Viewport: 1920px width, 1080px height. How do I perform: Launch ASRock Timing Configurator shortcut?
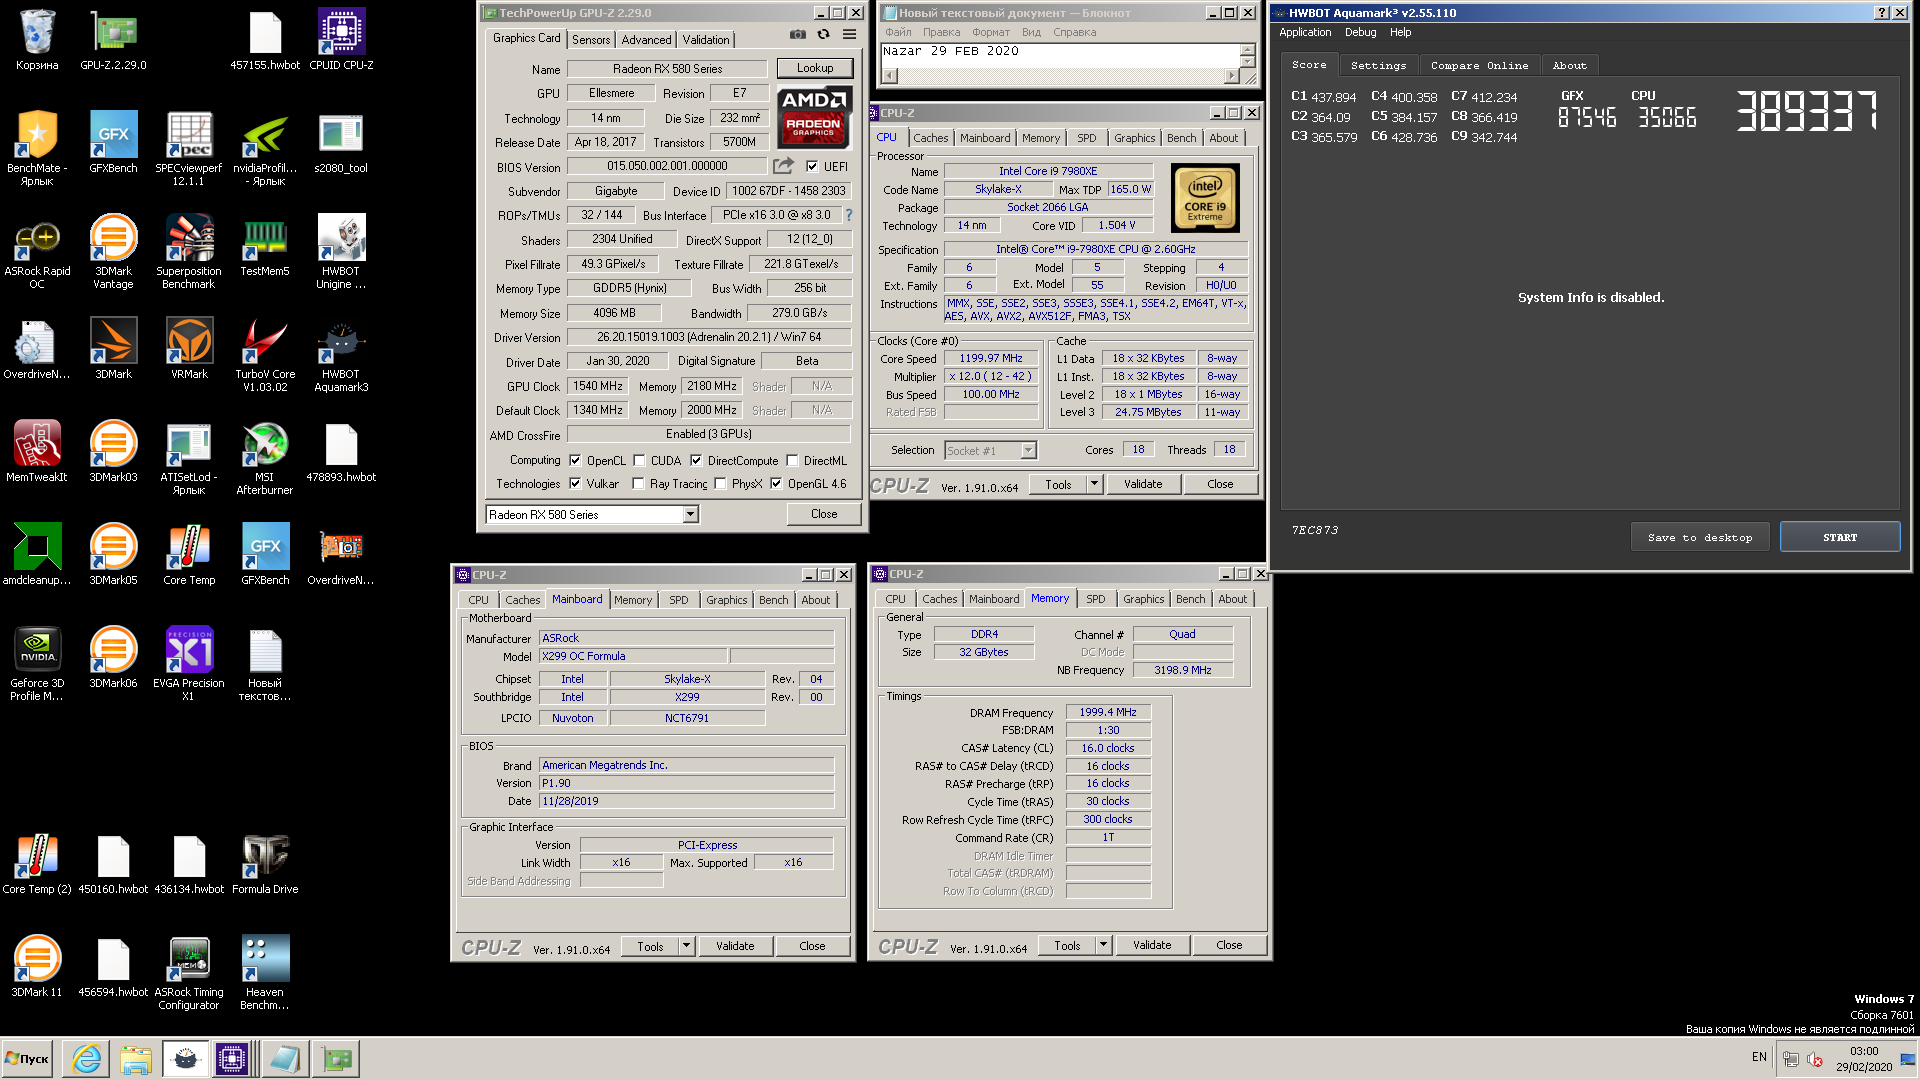click(189, 972)
